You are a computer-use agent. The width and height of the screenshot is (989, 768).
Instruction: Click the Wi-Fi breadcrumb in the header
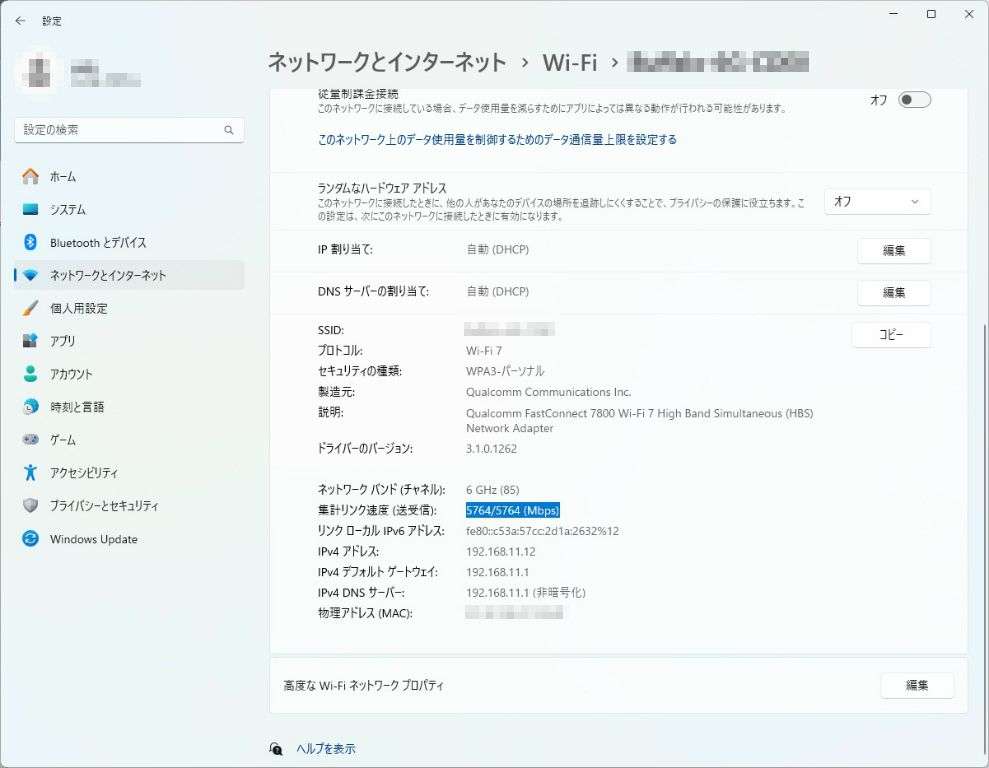(569, 62)
